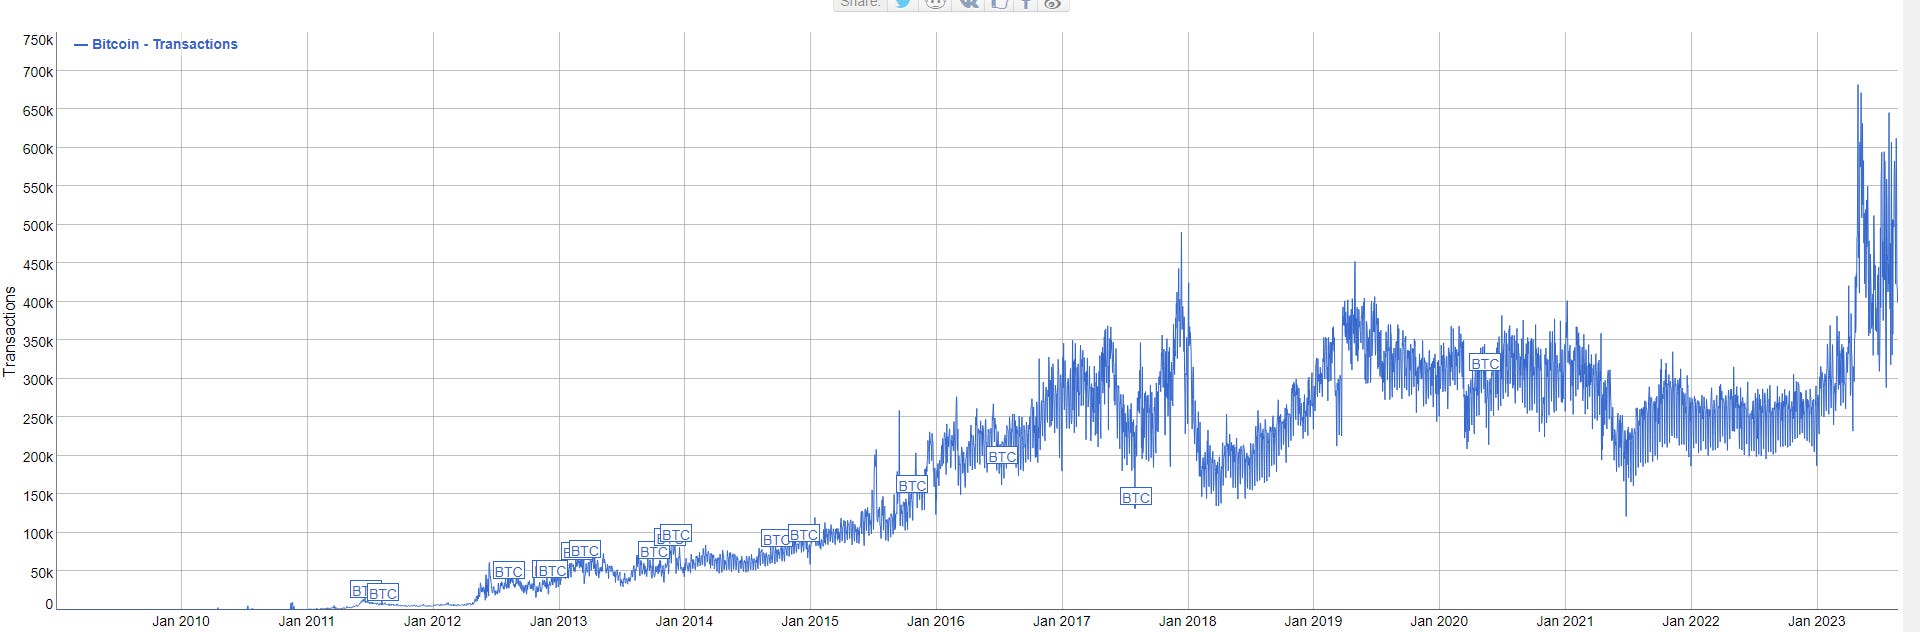Click the Jan 2021 x-axis label
Screen dimensions: 1920x632
tap(1565, 621)
